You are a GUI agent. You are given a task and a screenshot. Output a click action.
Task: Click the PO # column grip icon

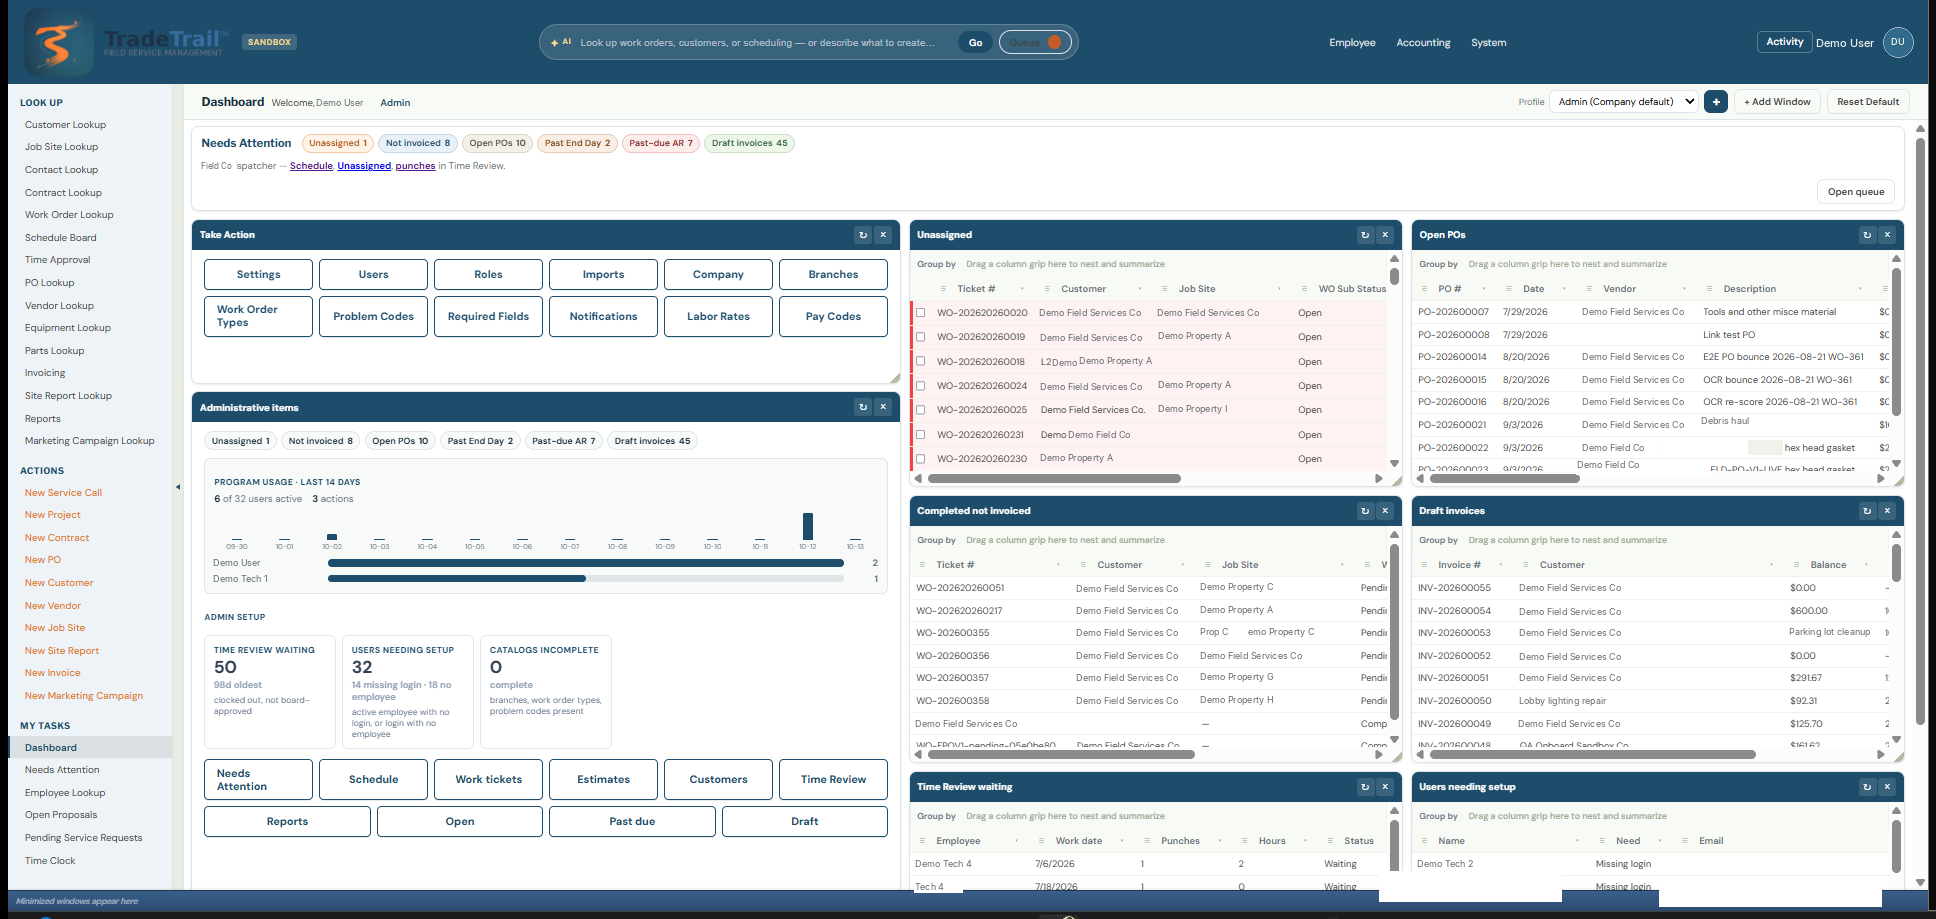1424,289
